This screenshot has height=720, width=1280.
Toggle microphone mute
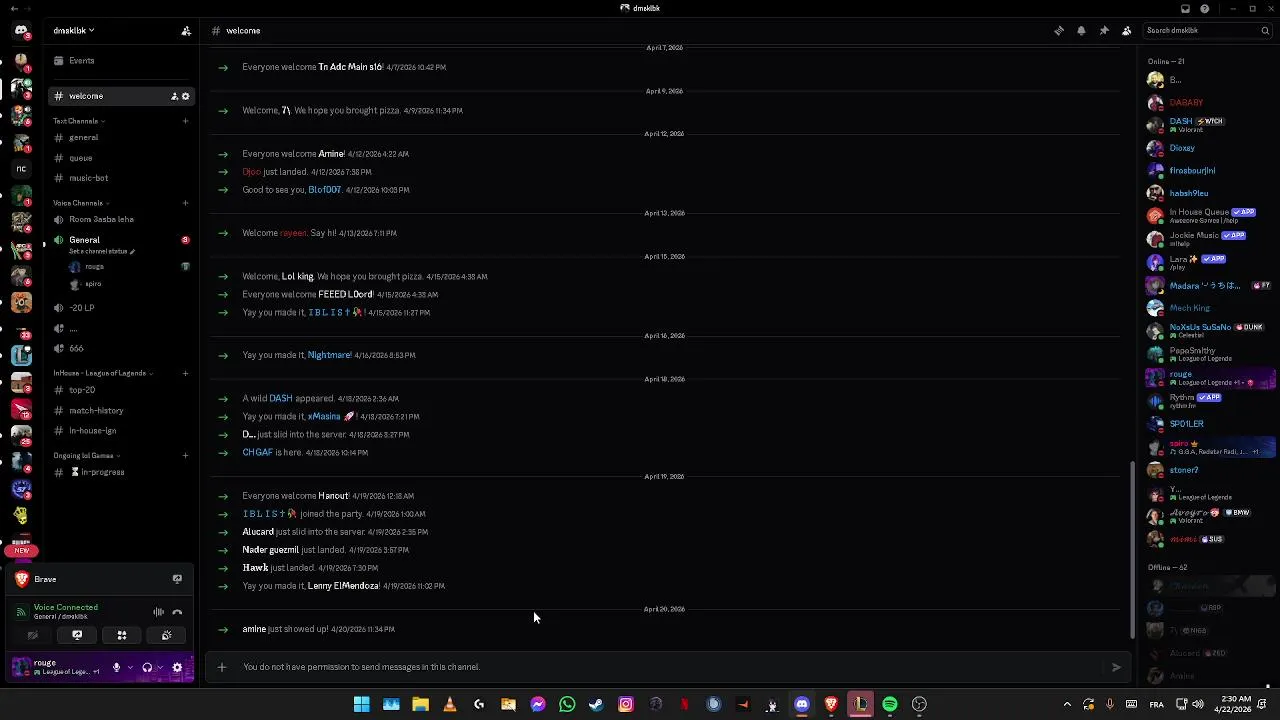[116, 667]
